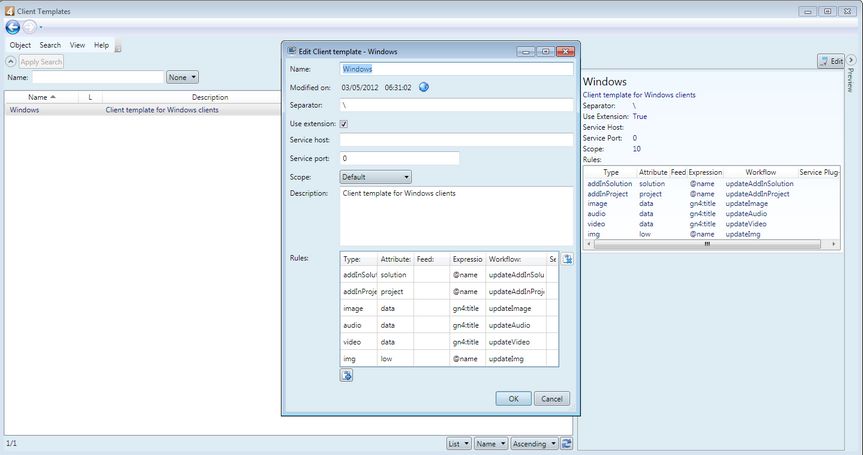This screenshot has height=455, width=863.
Task: Click updateAudio in the preview rules table
Action: click(x=746, y=213)
